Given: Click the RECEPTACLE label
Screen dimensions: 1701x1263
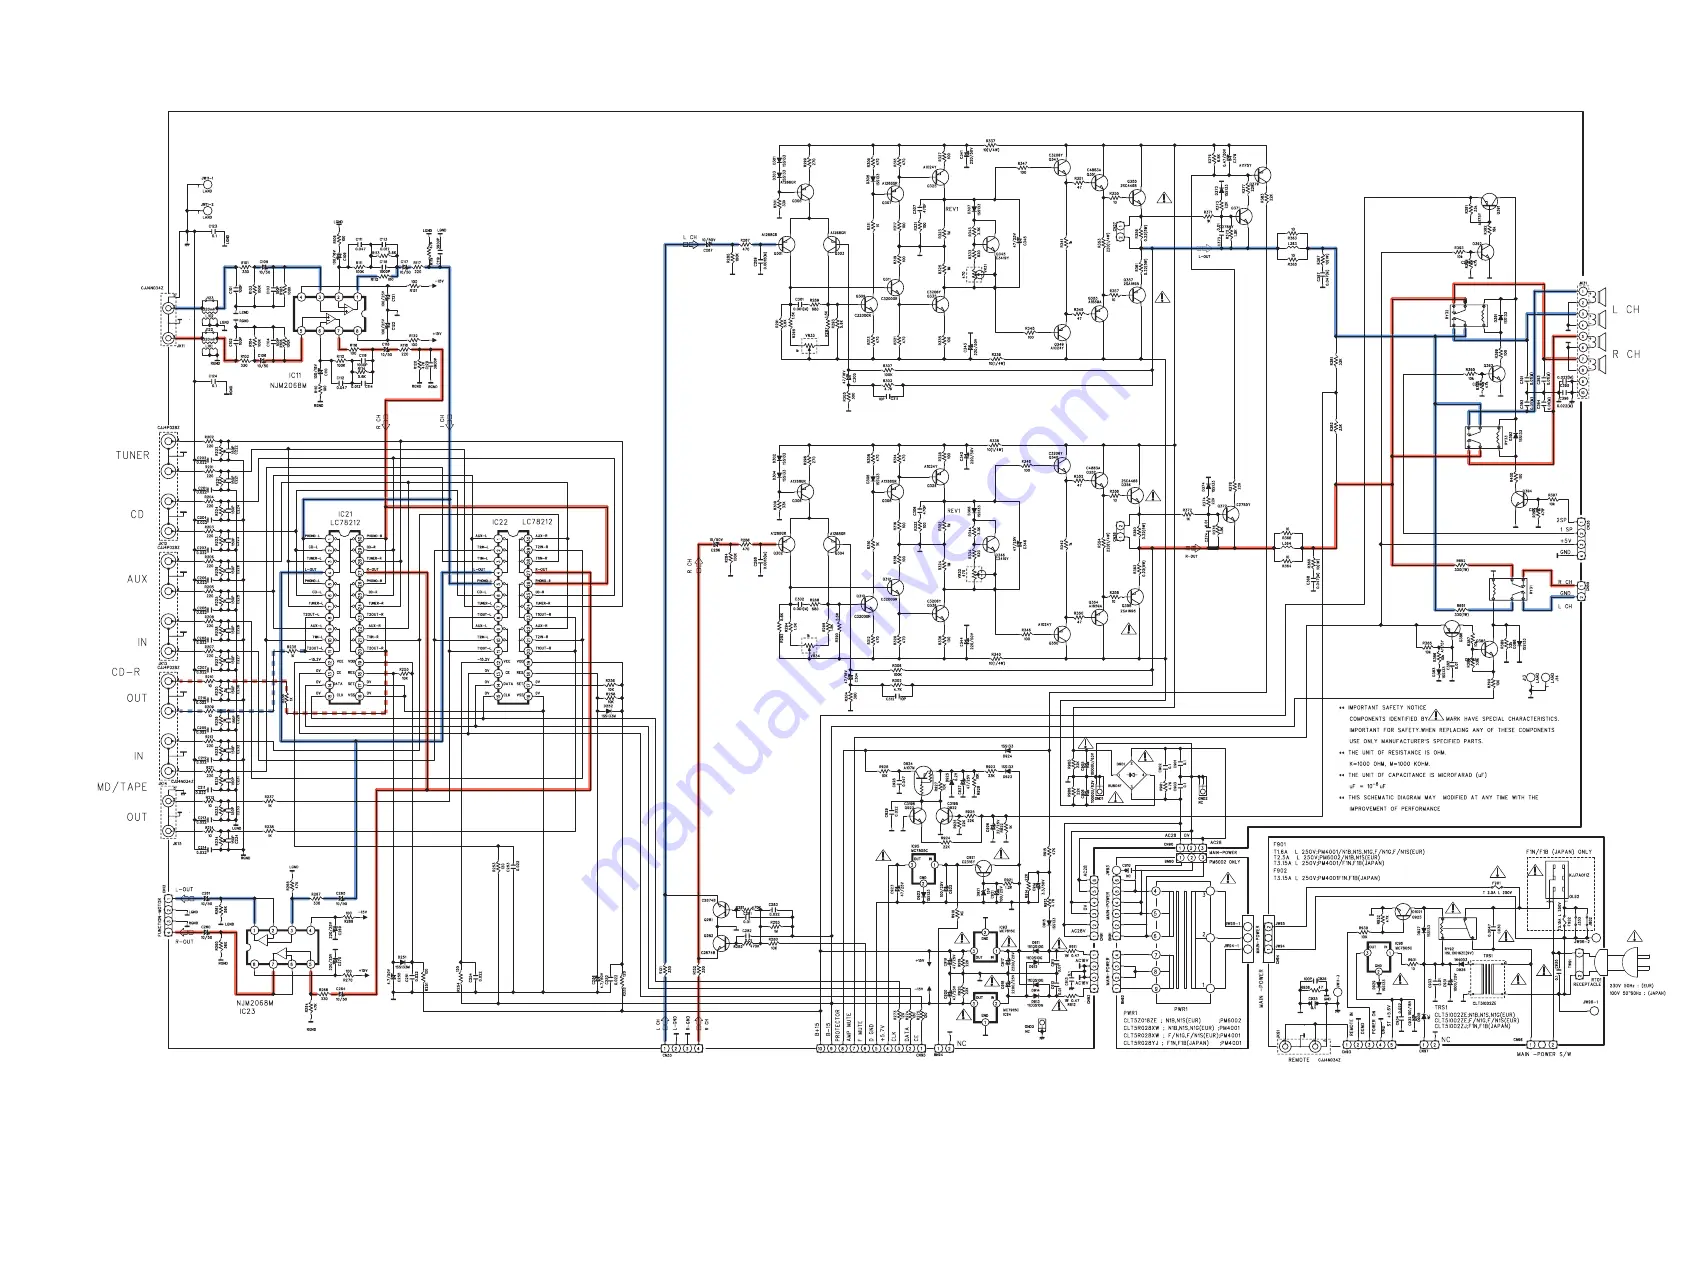Looking at the screenshot, I should (x=1587, y=984).
